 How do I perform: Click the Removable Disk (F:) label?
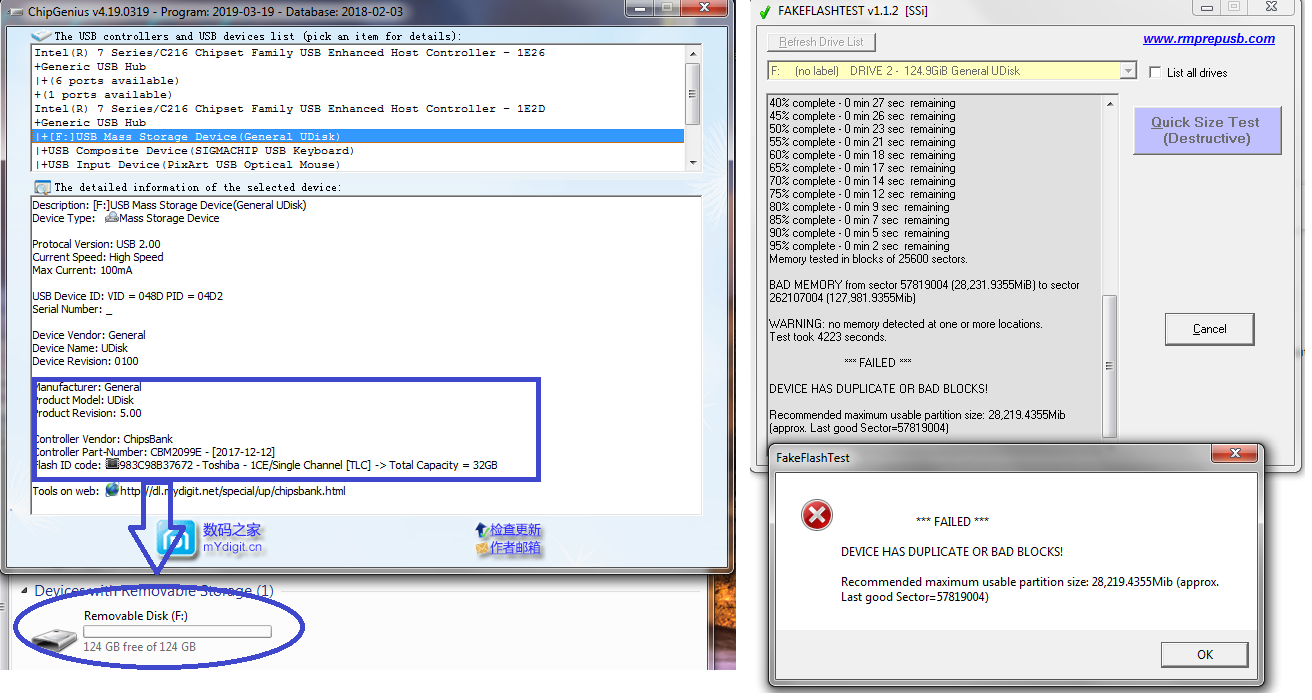135,616
